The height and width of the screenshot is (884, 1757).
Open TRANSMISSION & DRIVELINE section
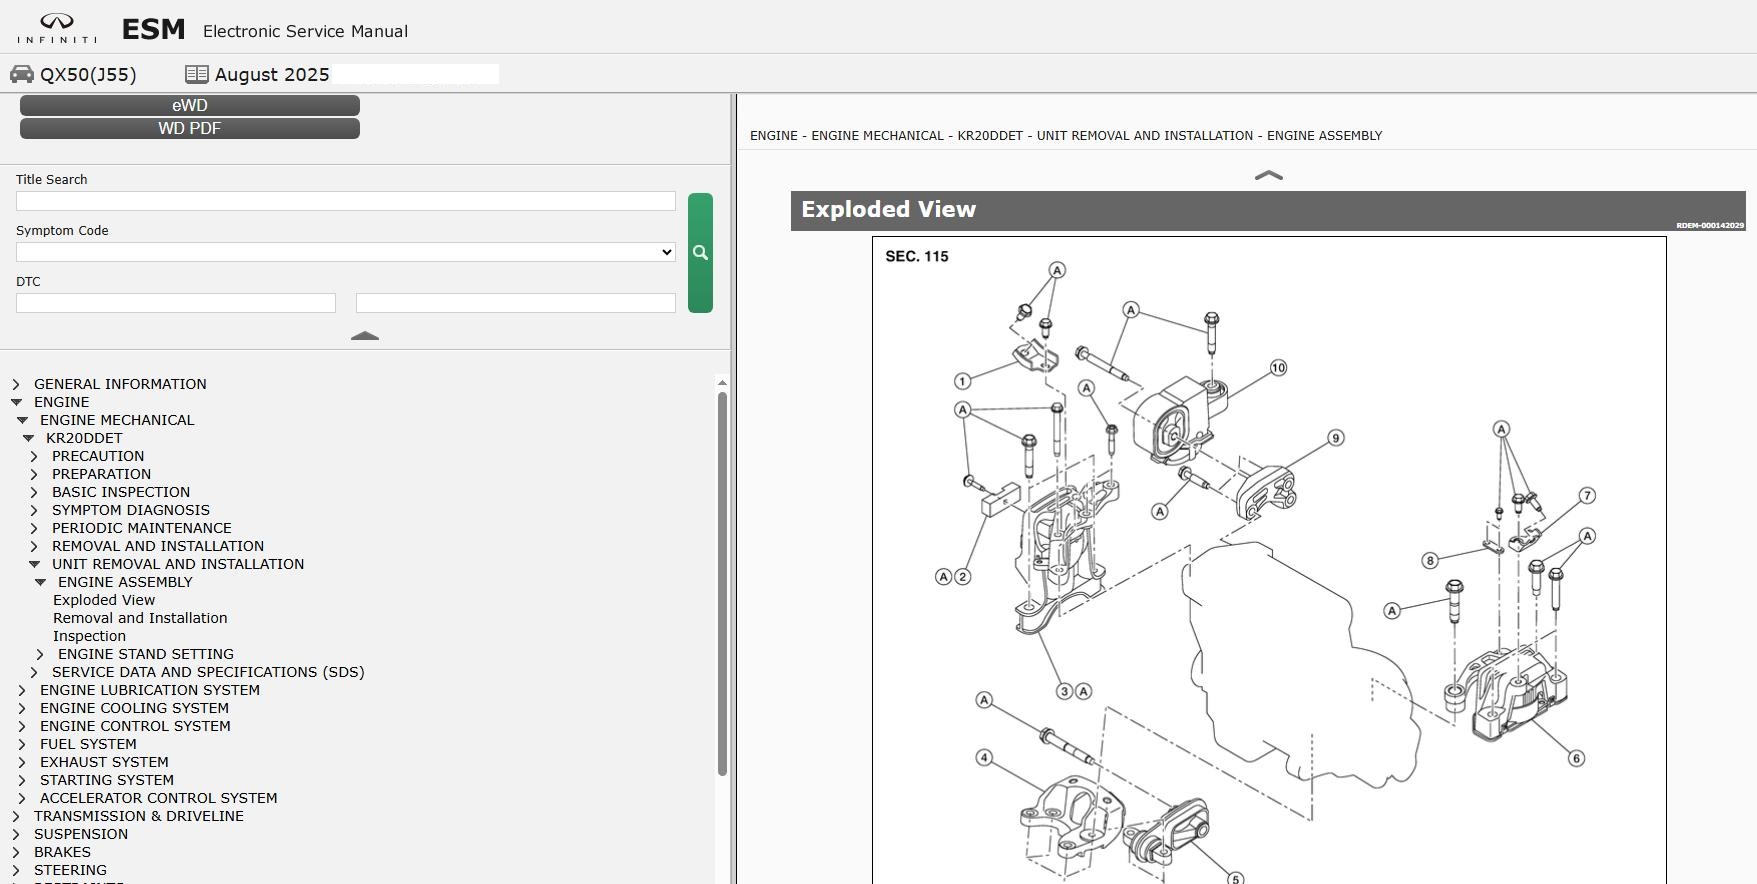139,816
